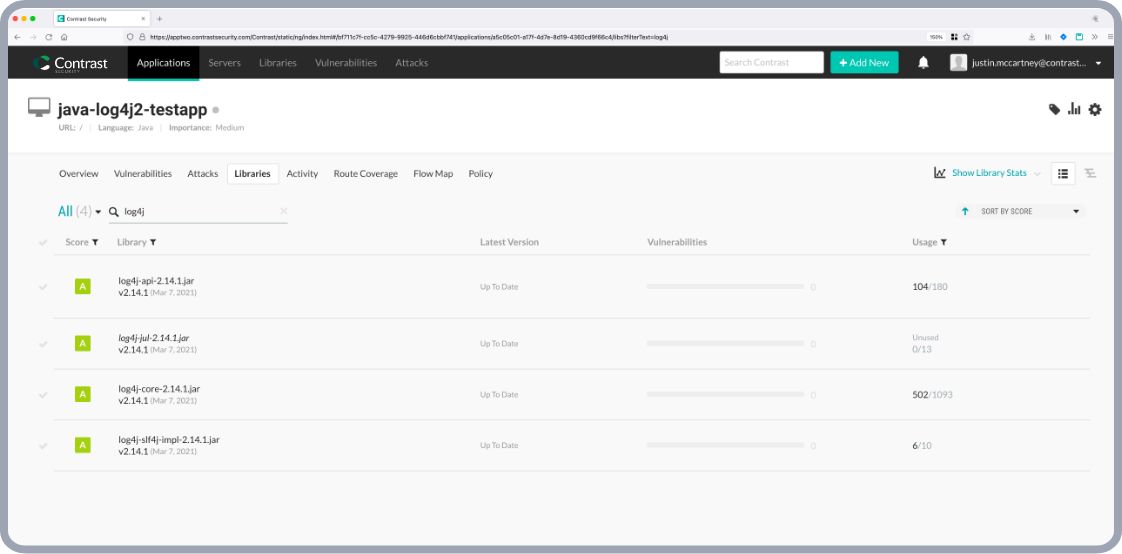
Task: Click the Add New button
Action: [x=864, y=62]
